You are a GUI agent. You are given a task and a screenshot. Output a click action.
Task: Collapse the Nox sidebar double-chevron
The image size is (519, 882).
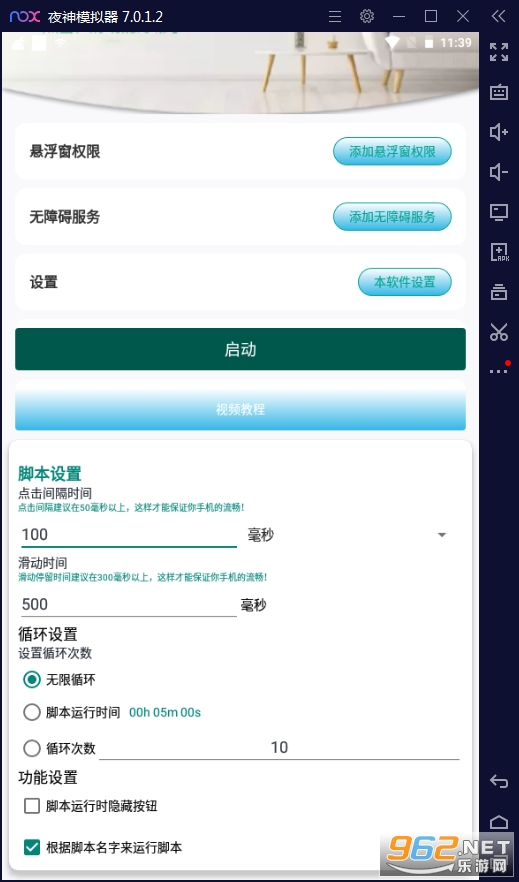tap(498, 16)
